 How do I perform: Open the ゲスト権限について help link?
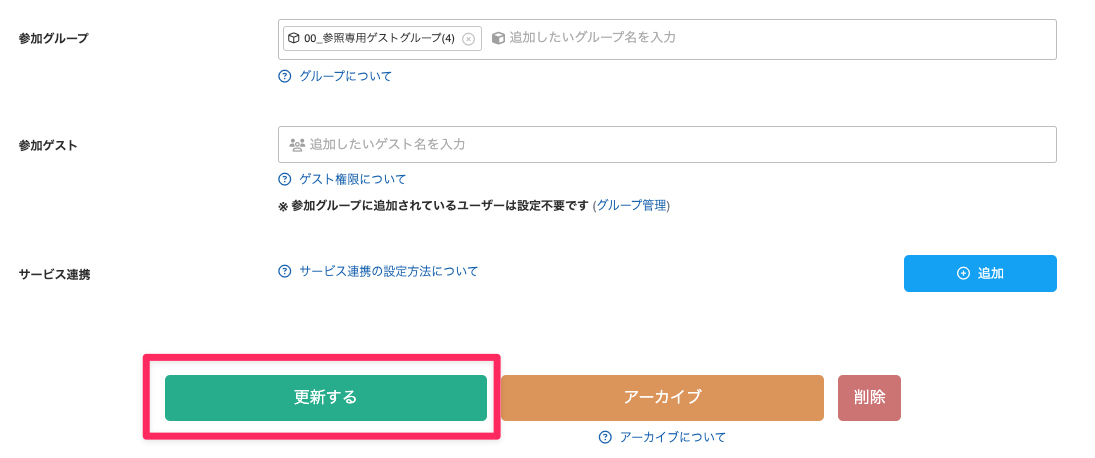click(x=353, y=180)
